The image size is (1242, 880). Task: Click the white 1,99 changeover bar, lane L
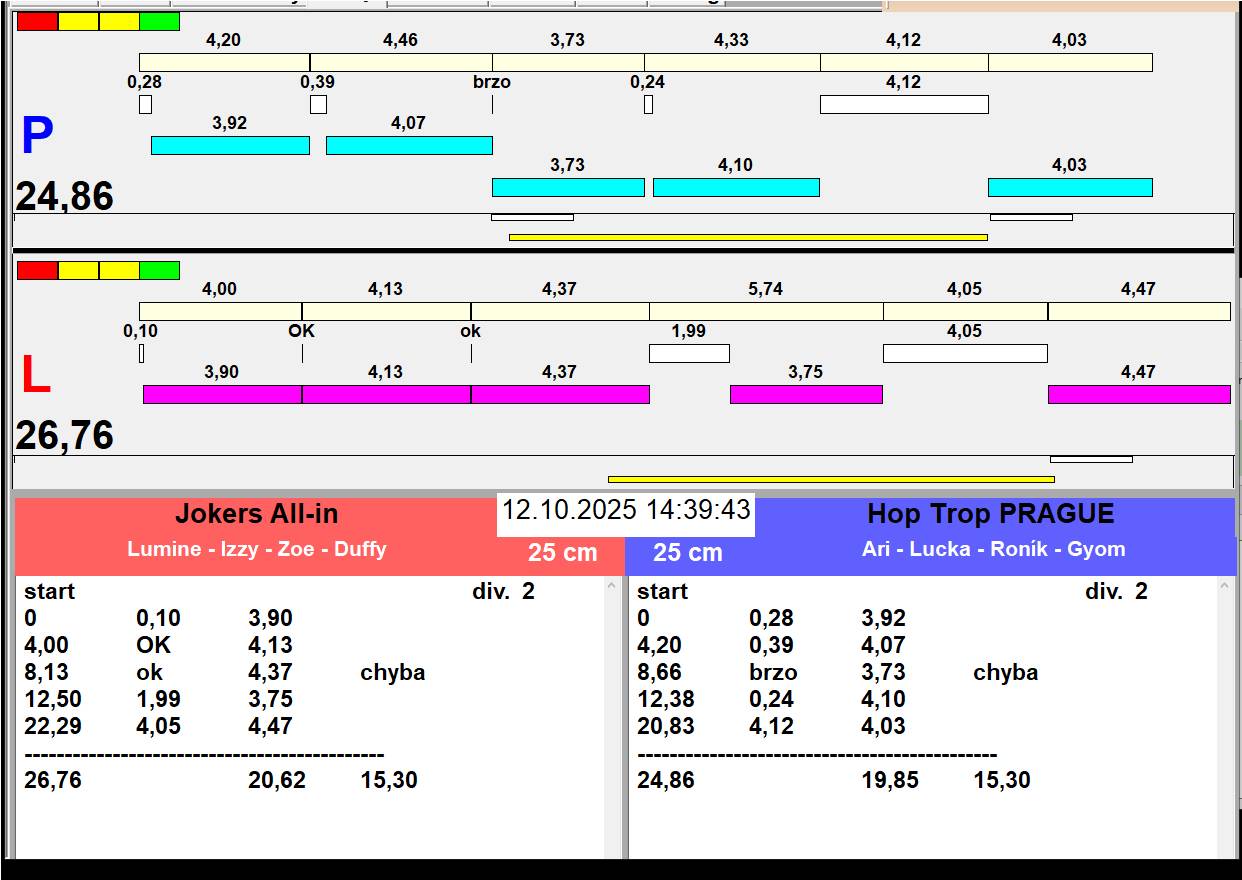689,353
